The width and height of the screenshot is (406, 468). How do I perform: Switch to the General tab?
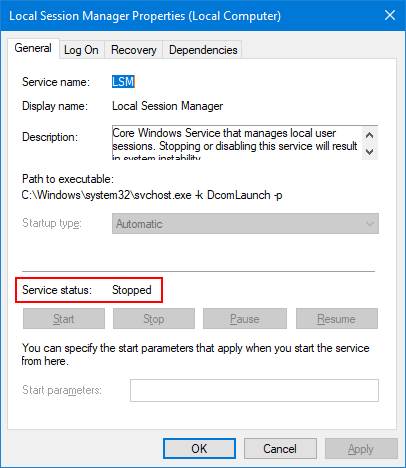pos(33,48)
